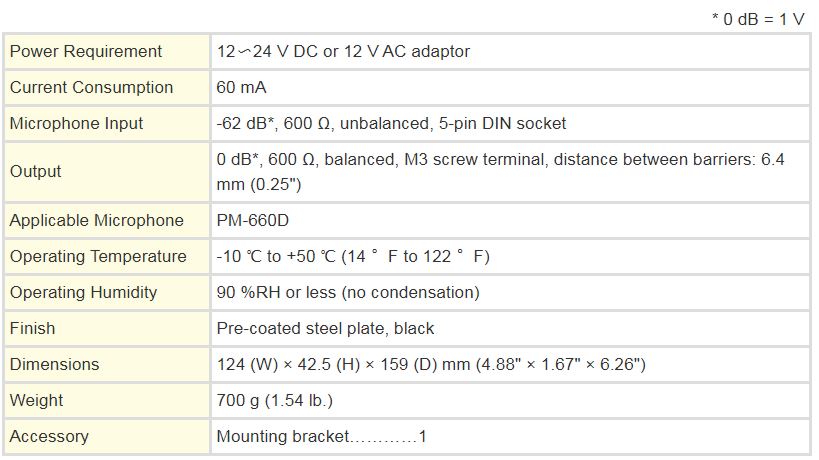Click the 60 mA value cell
The height and width of the screenshot is (460, 819).
coord(241,87)
